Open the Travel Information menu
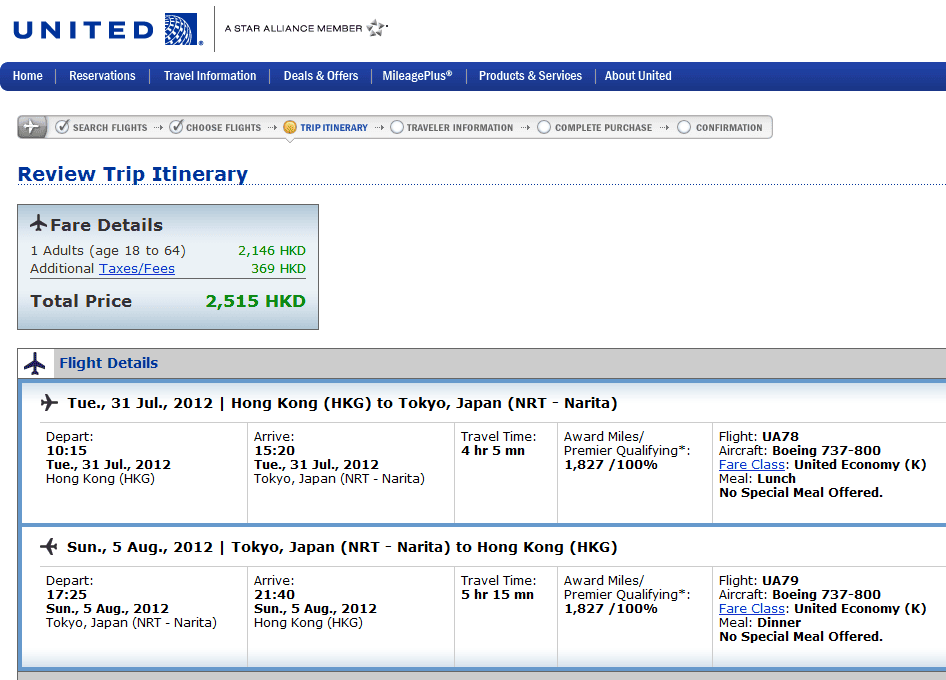 [x=210, y=76]
